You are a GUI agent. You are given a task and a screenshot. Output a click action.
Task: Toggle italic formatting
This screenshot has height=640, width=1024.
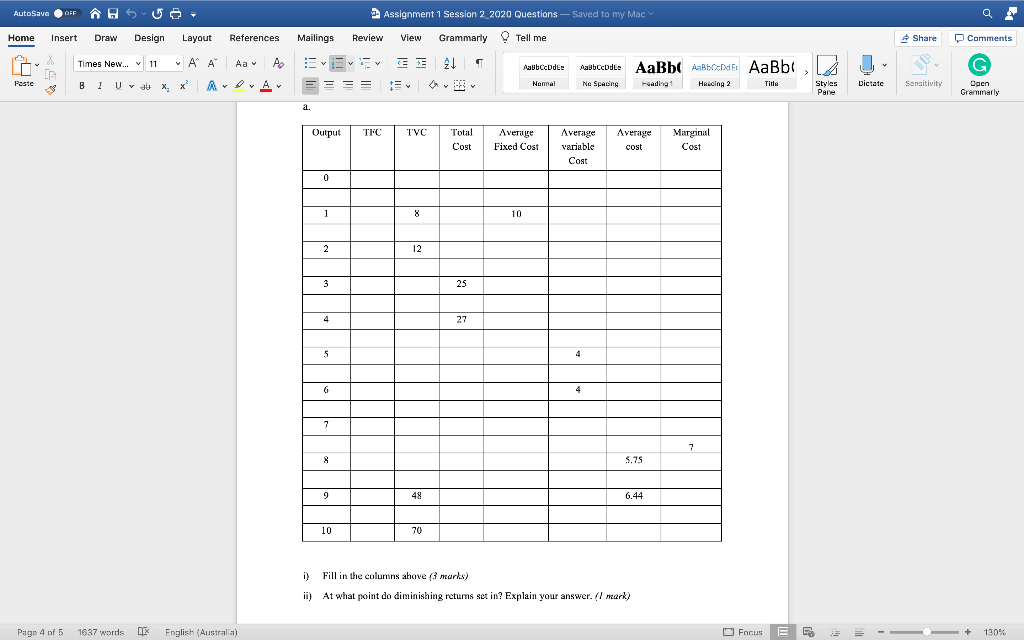click(100, 84)
